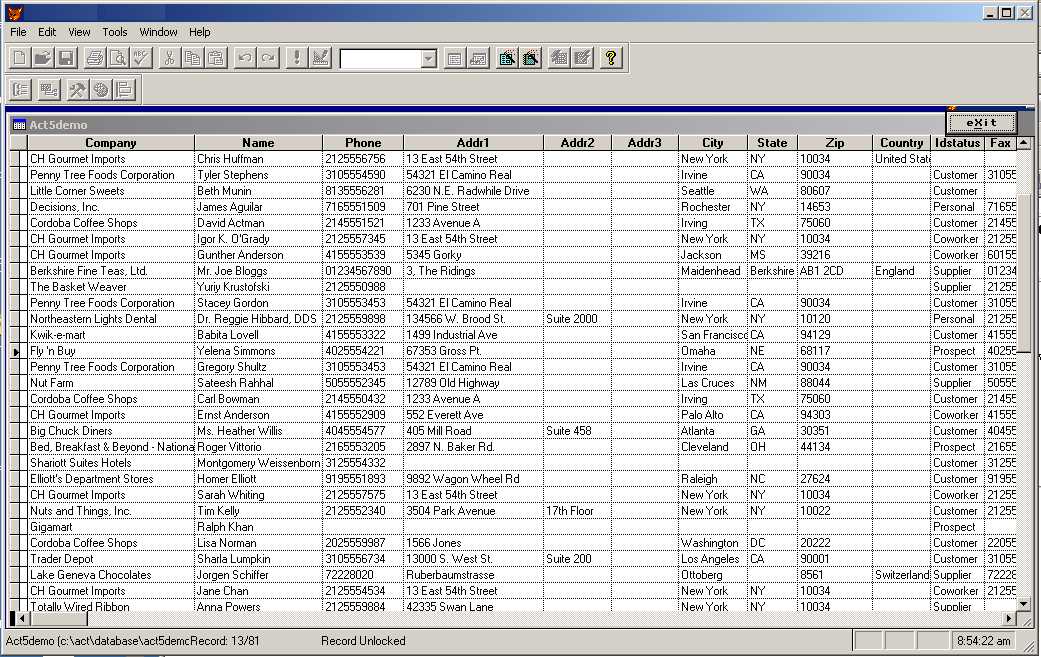
Task: Click the Name column header
Action: (x=258, y=143)
